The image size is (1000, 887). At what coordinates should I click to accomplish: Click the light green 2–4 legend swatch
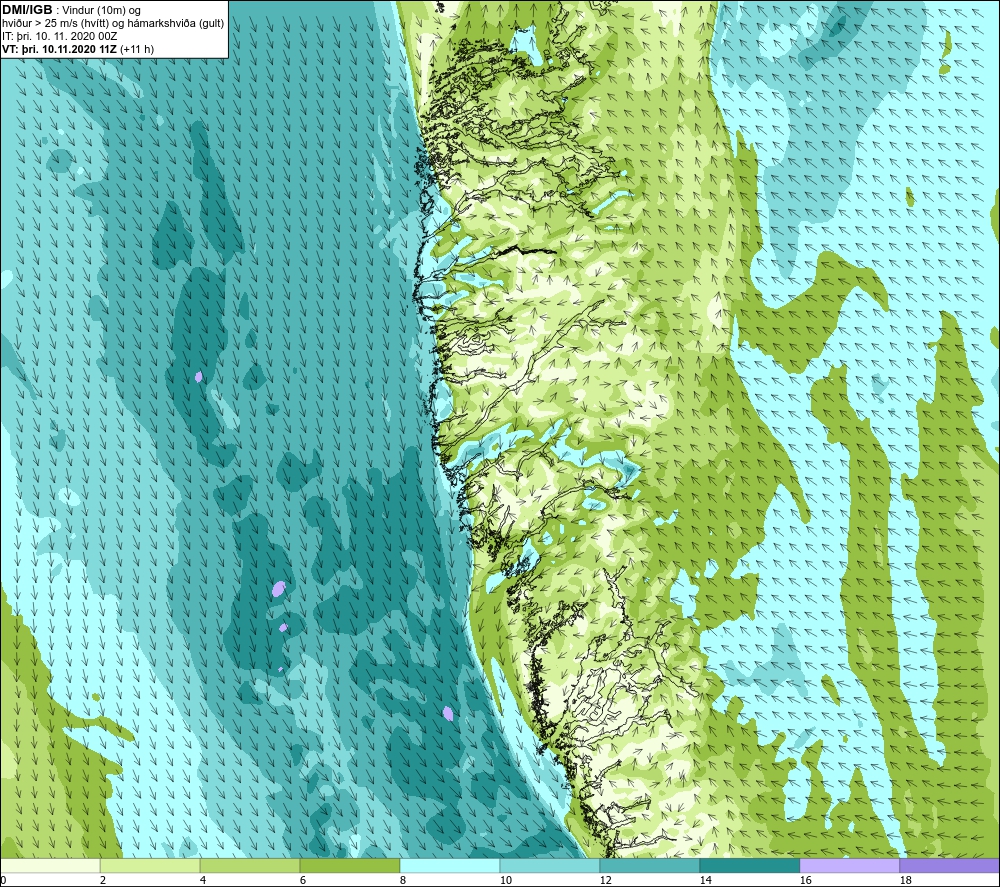[x=150, y=866]
